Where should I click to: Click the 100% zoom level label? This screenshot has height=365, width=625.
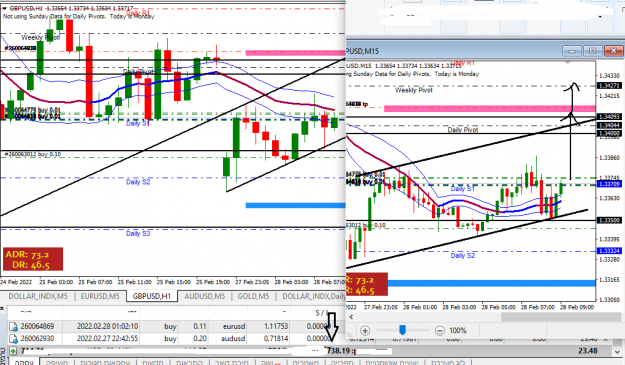click(458, 330)
